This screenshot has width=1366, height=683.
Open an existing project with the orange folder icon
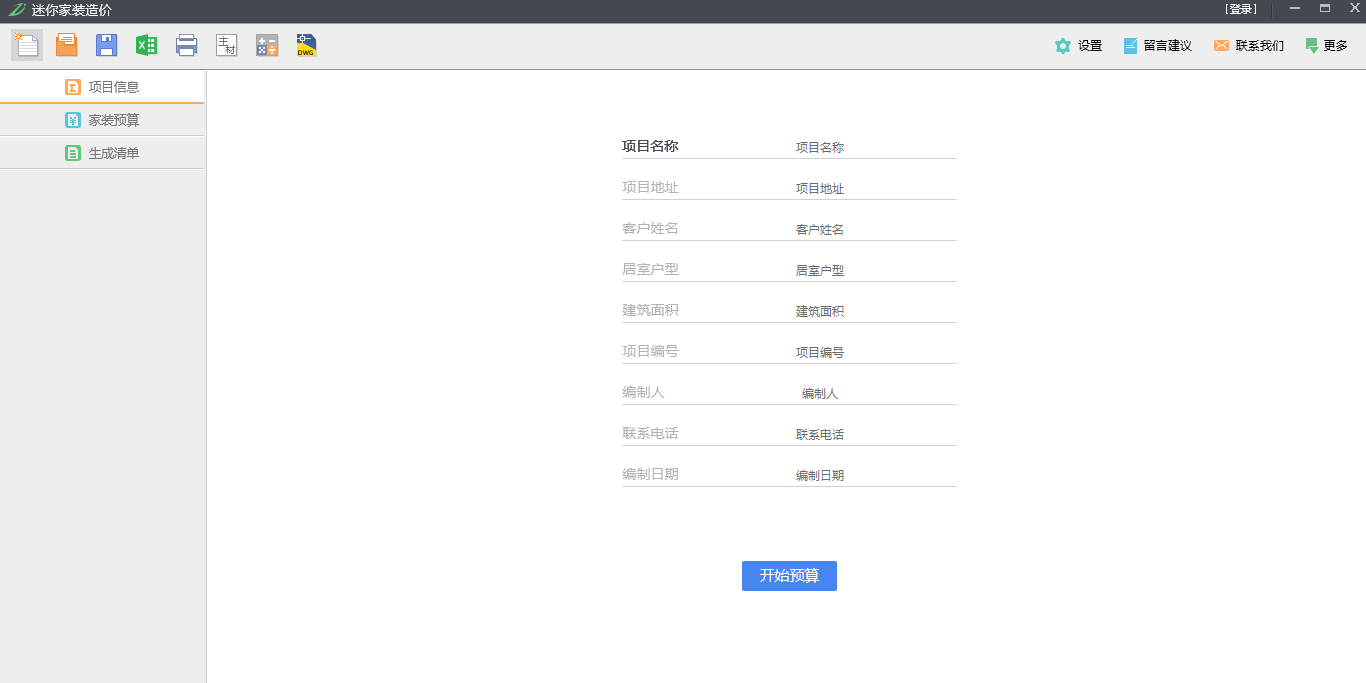coord(67,45)
